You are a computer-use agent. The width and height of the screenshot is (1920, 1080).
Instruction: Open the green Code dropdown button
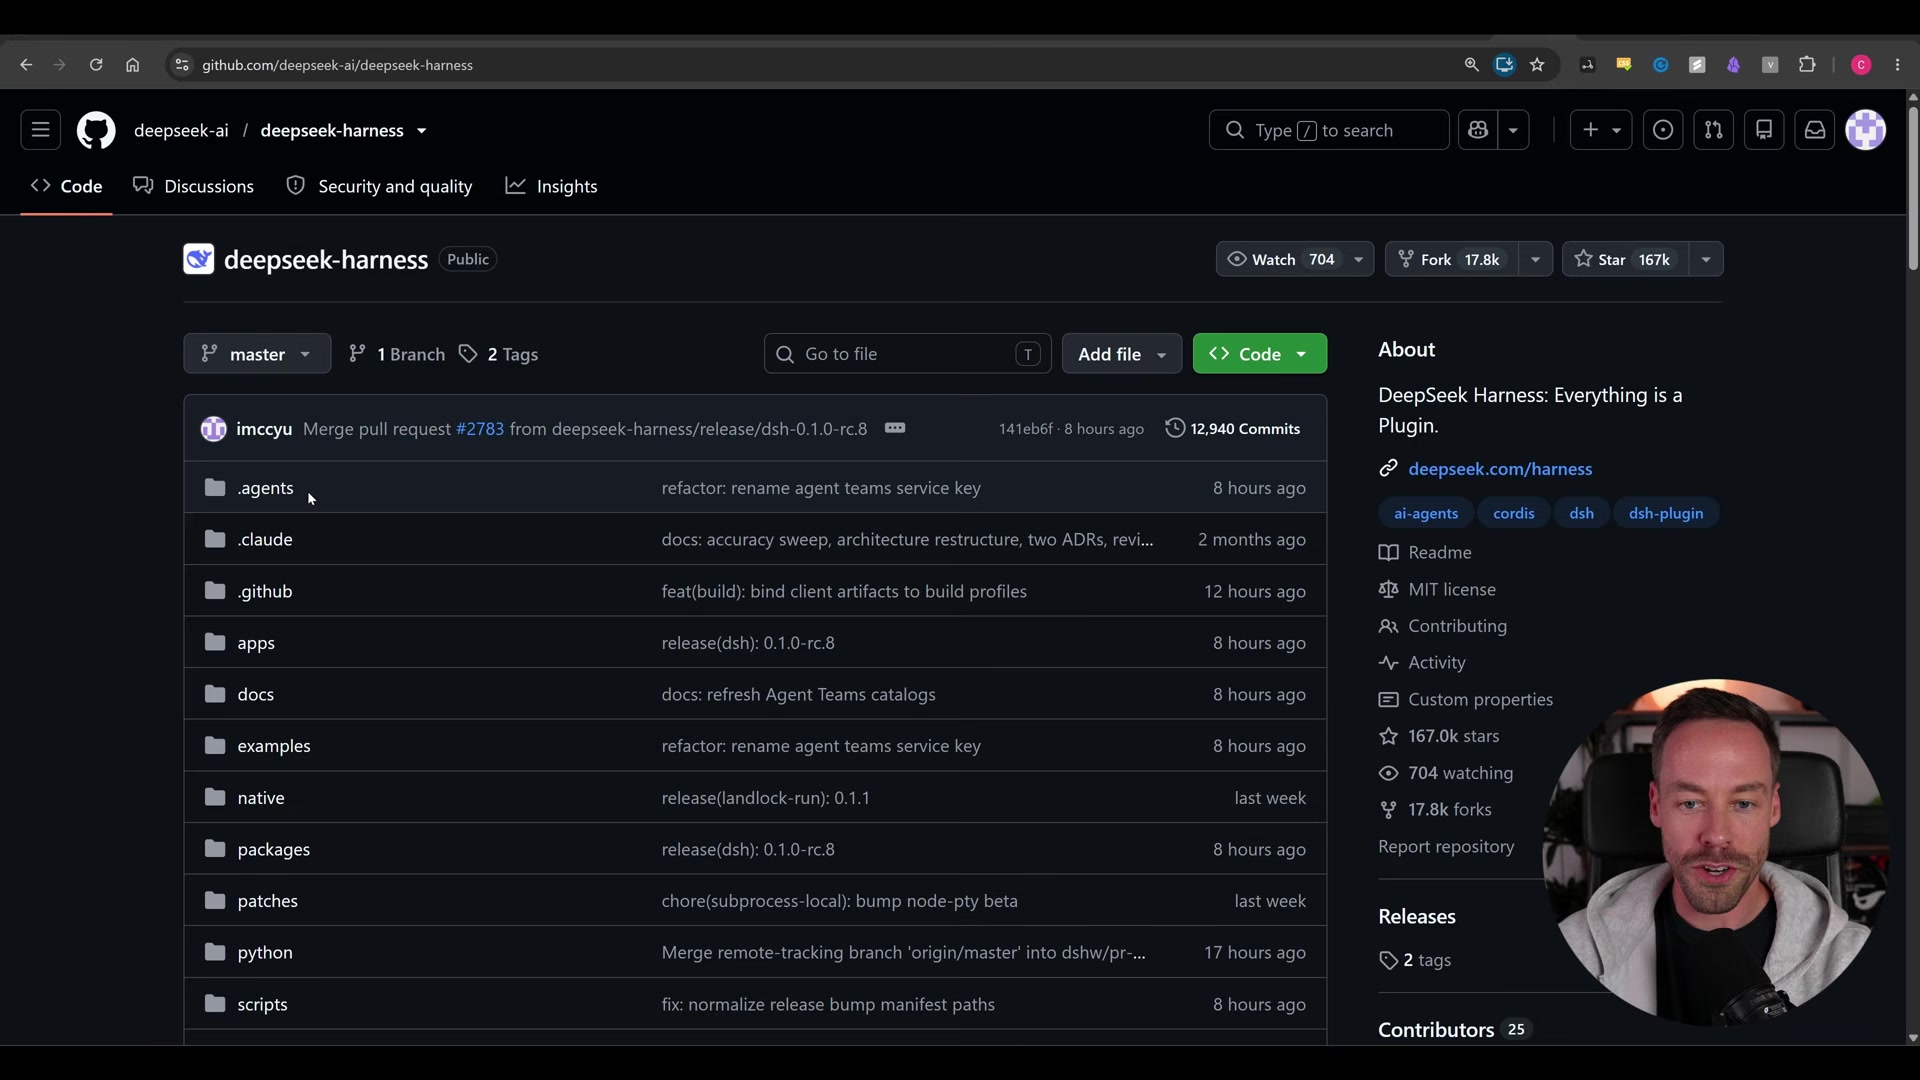(1260, 354)
